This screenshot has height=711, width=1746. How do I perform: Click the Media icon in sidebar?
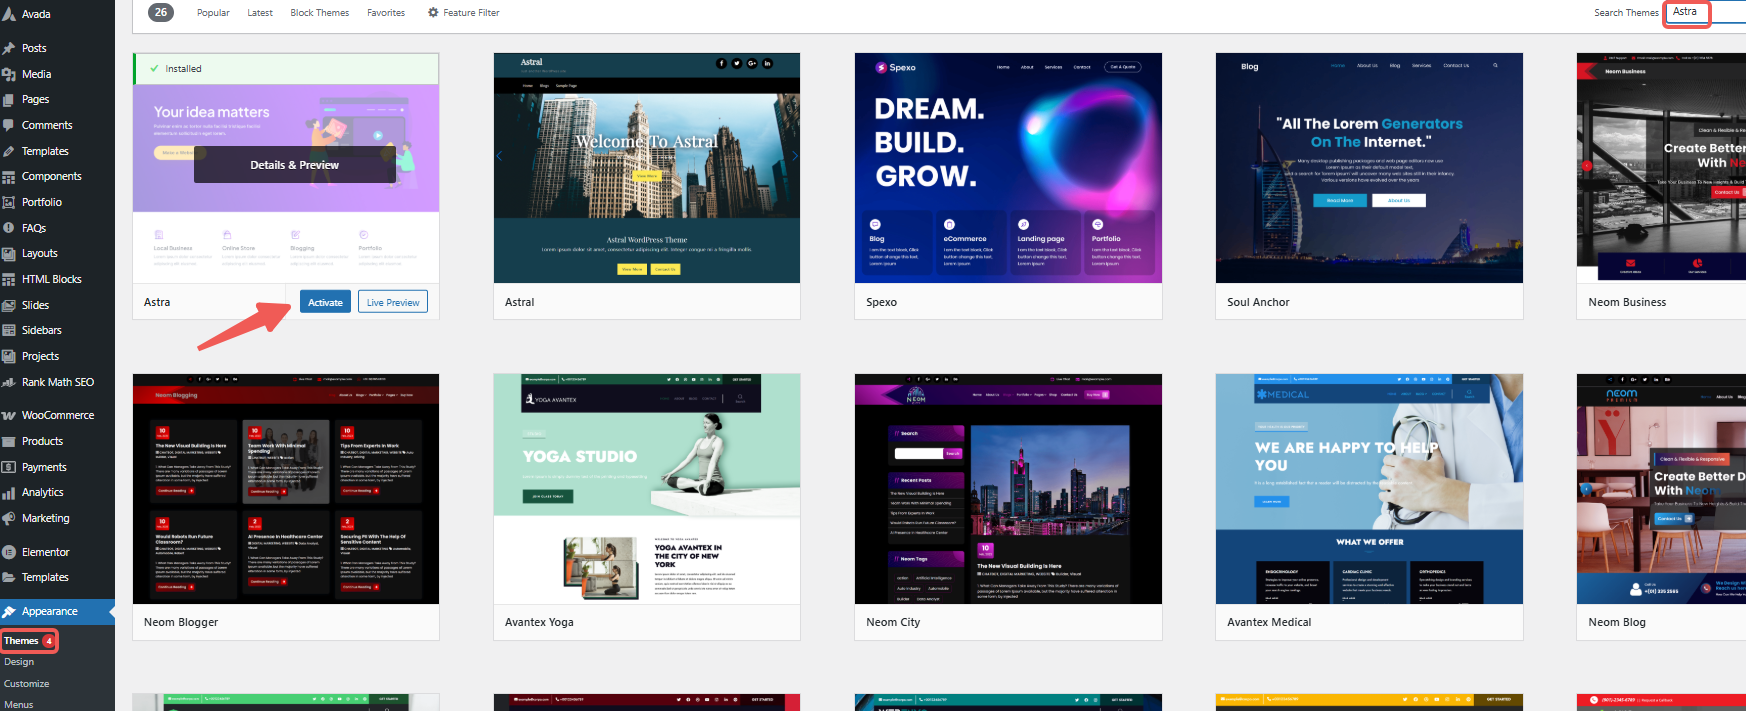(x=8, y=74)
